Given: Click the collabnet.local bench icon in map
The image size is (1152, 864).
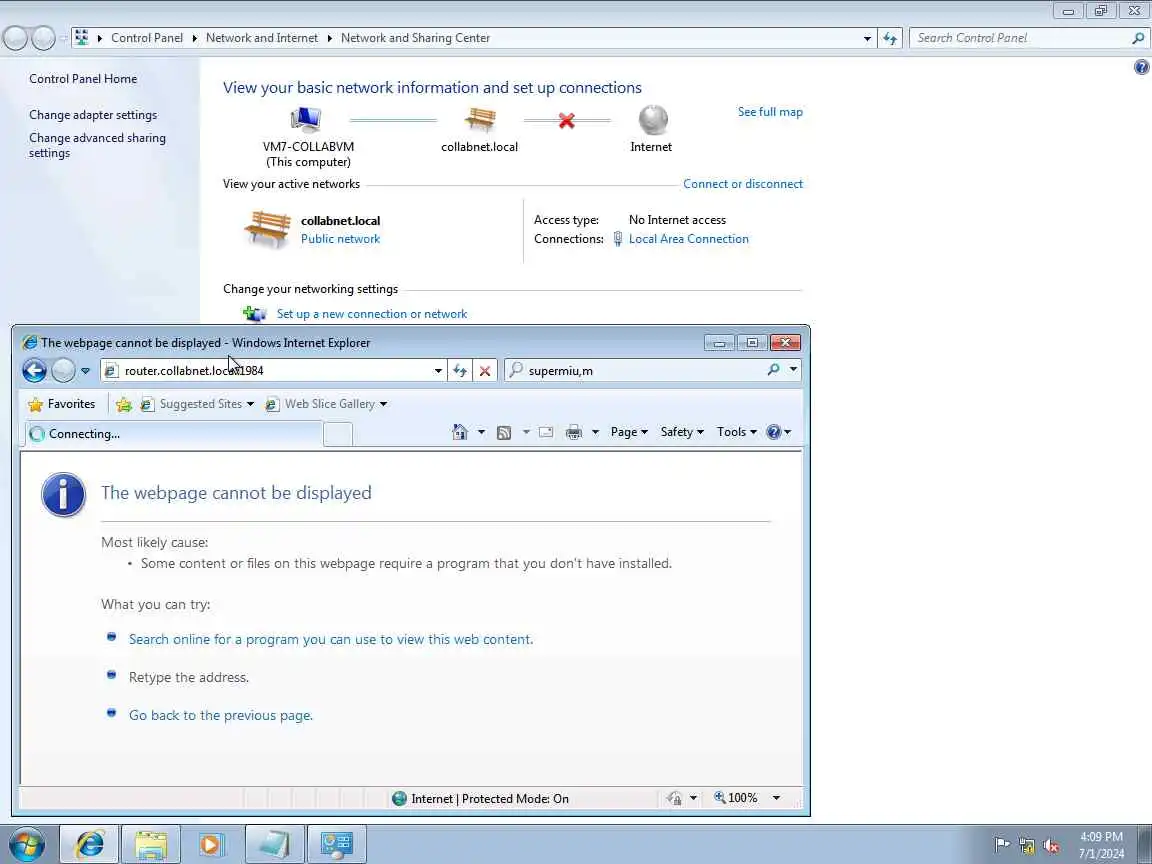Looking at the screenshot, I should (x=480, y=119).
